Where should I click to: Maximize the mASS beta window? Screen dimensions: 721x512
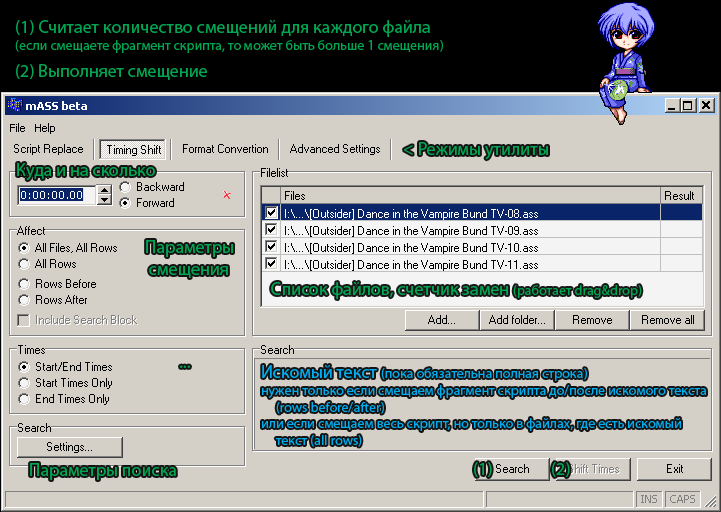[x=688, y=106]
